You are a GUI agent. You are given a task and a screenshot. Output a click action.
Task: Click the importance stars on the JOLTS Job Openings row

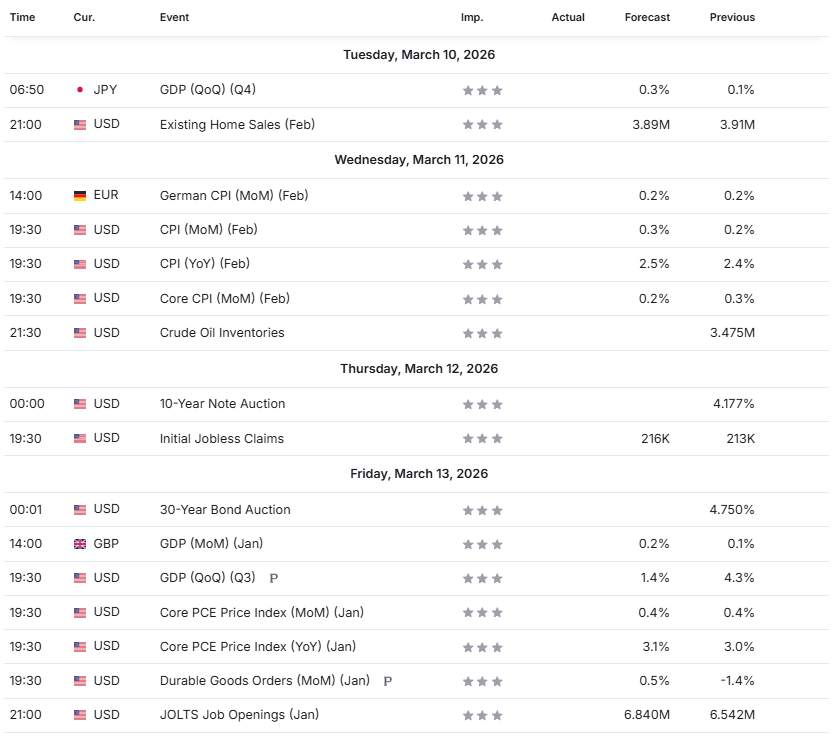[482, 715]
